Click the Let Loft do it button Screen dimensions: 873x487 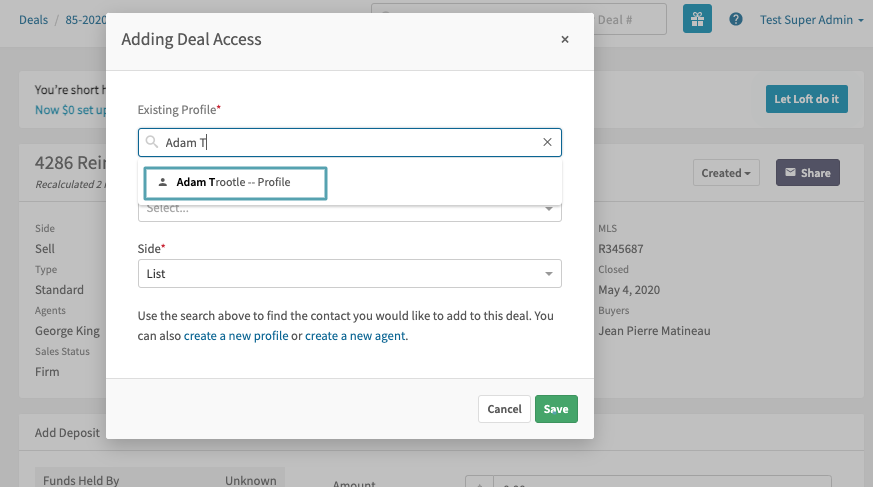click(807, 99)
